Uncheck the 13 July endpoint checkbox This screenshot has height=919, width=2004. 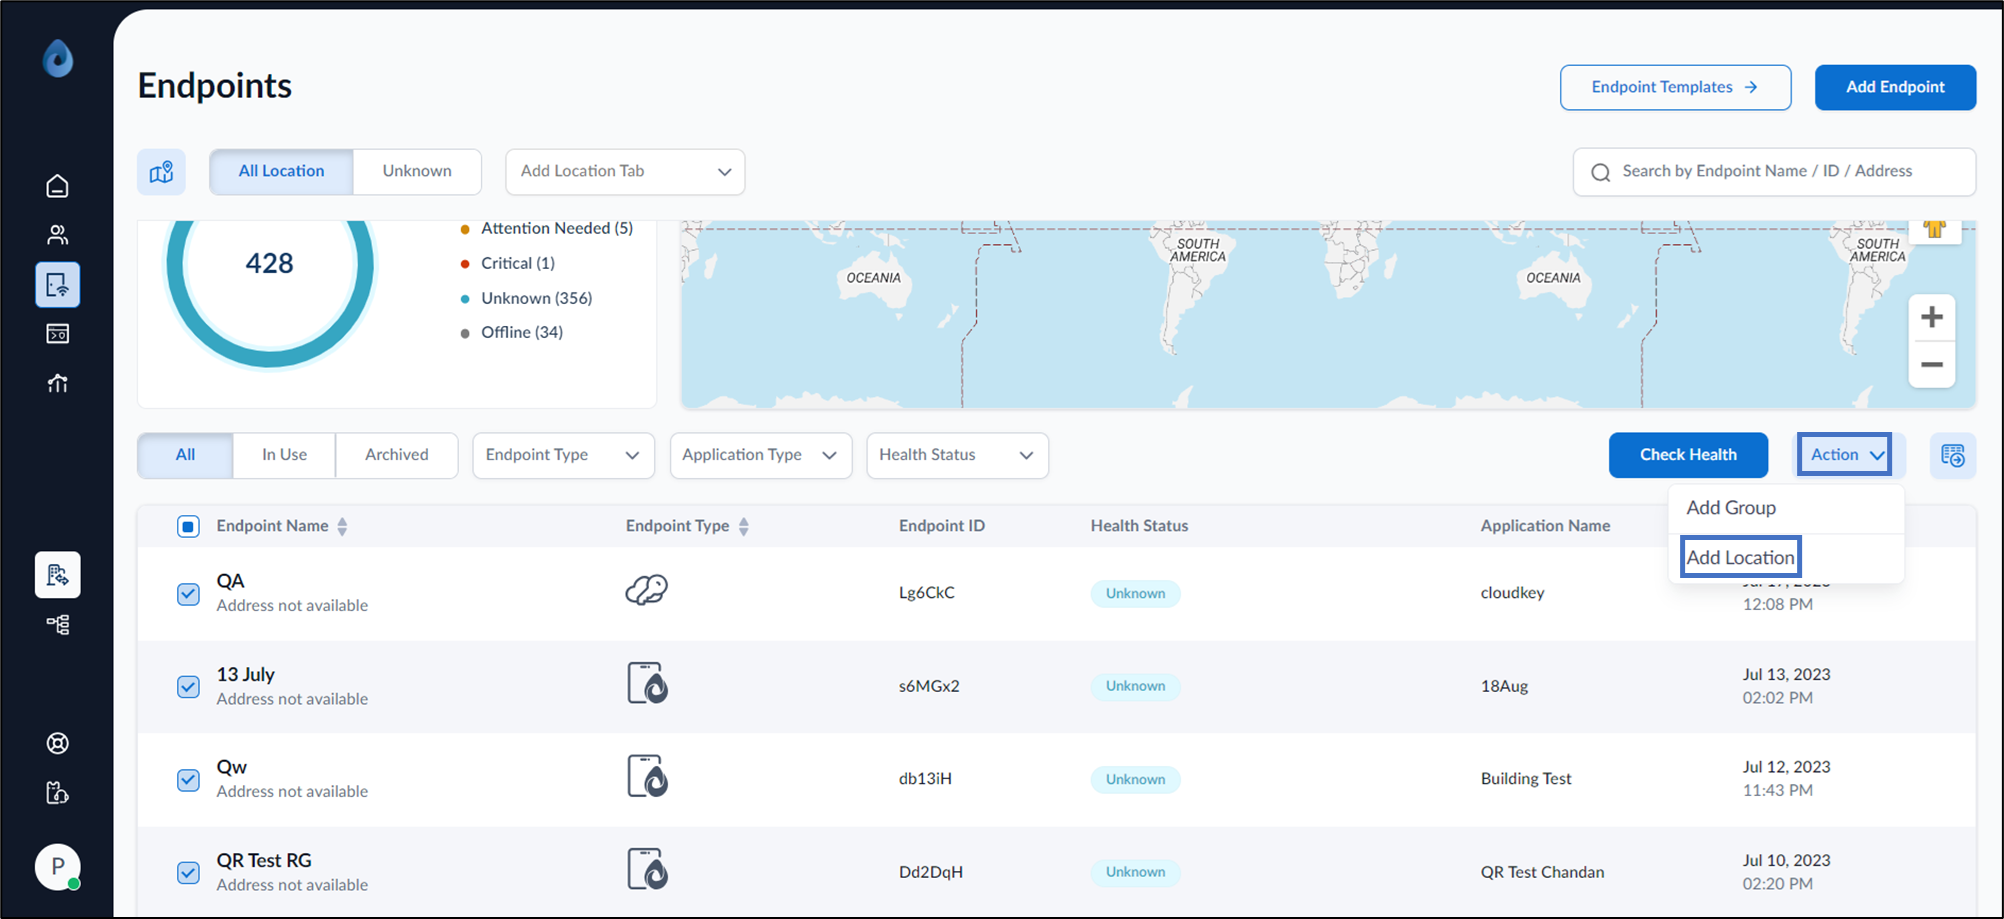188,687
